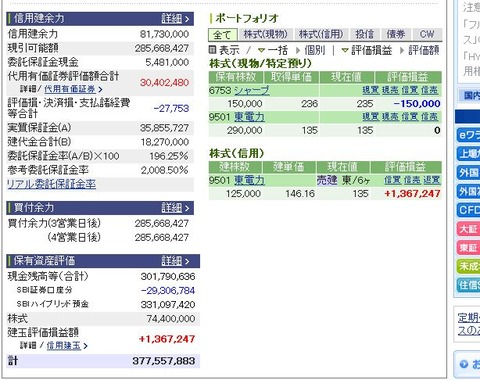Click 参考委託保証金率 value 2,008.50%
This screenshot has height=380, width=480.
[x=165, y=170]
